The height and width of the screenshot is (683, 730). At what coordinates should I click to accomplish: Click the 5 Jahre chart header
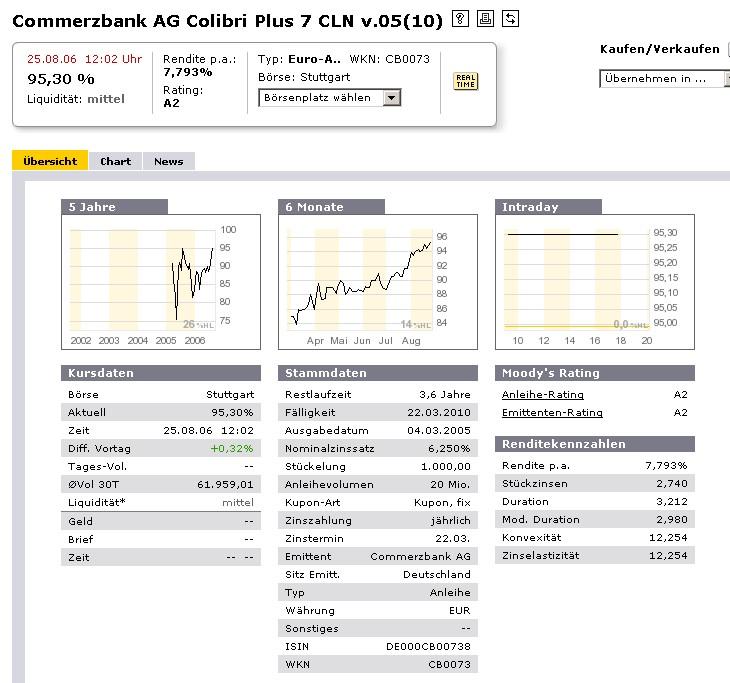[115, 207]
